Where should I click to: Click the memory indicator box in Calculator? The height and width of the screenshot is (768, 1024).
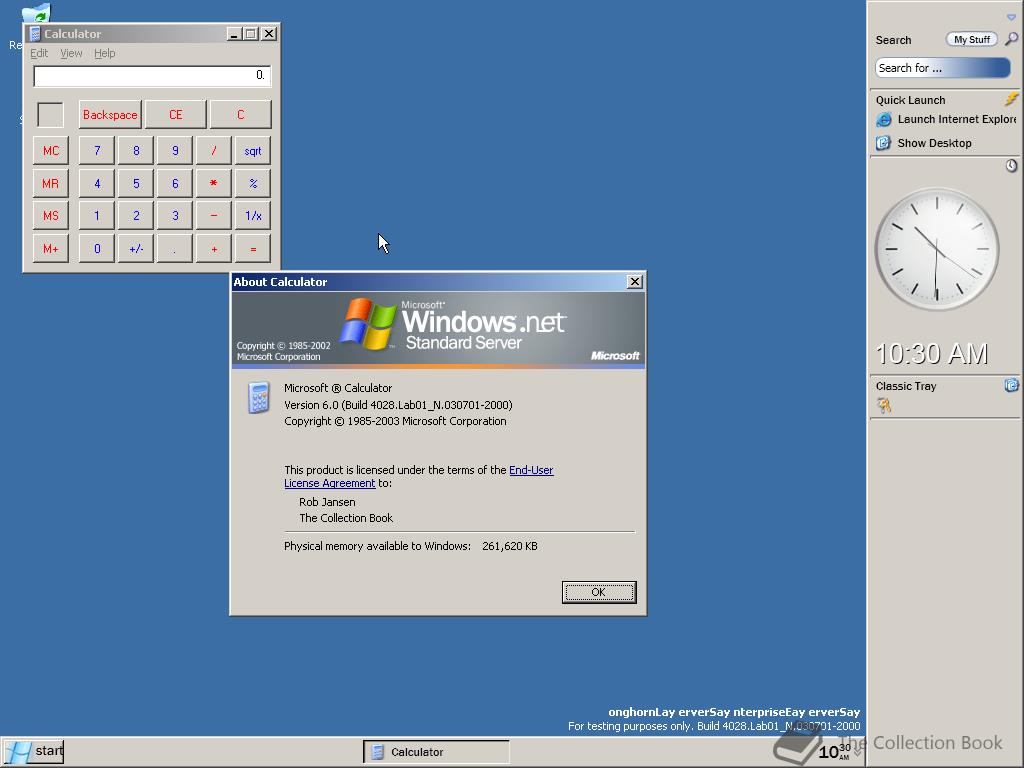tap(50, 115)
